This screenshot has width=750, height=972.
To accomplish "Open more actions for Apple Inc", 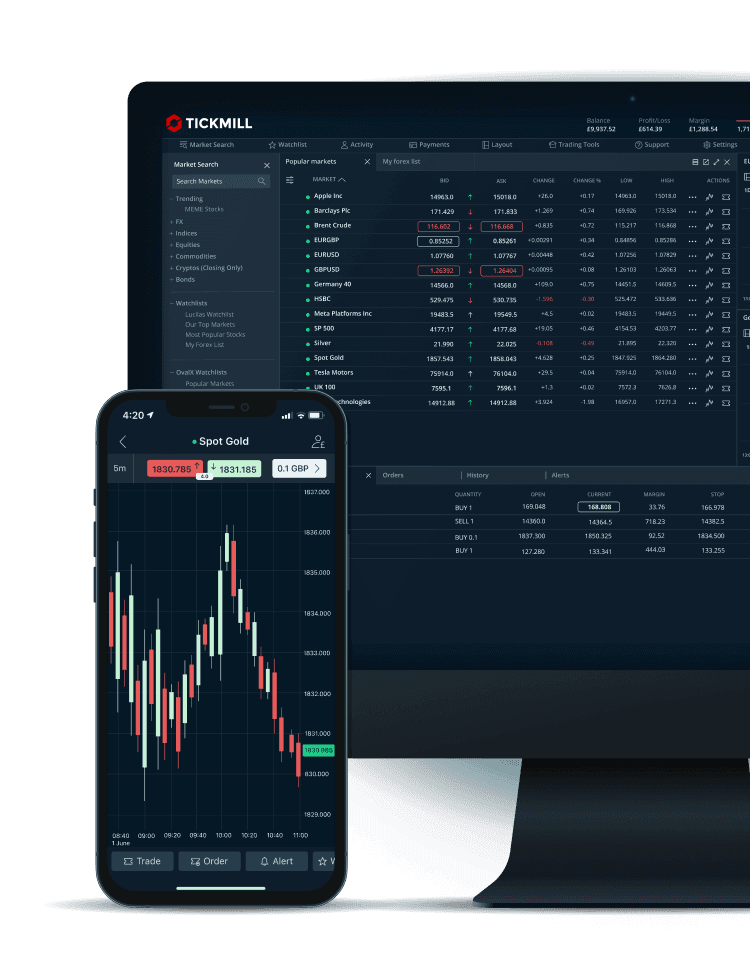I will (692, 197).
